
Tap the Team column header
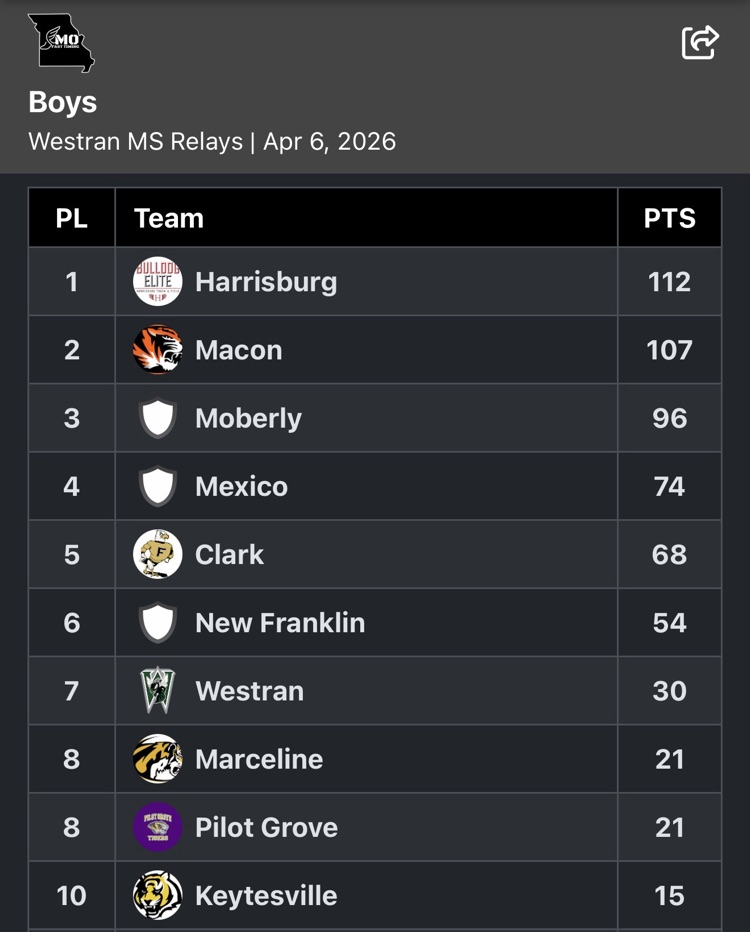pyautogui.click(x=169, y=218)
